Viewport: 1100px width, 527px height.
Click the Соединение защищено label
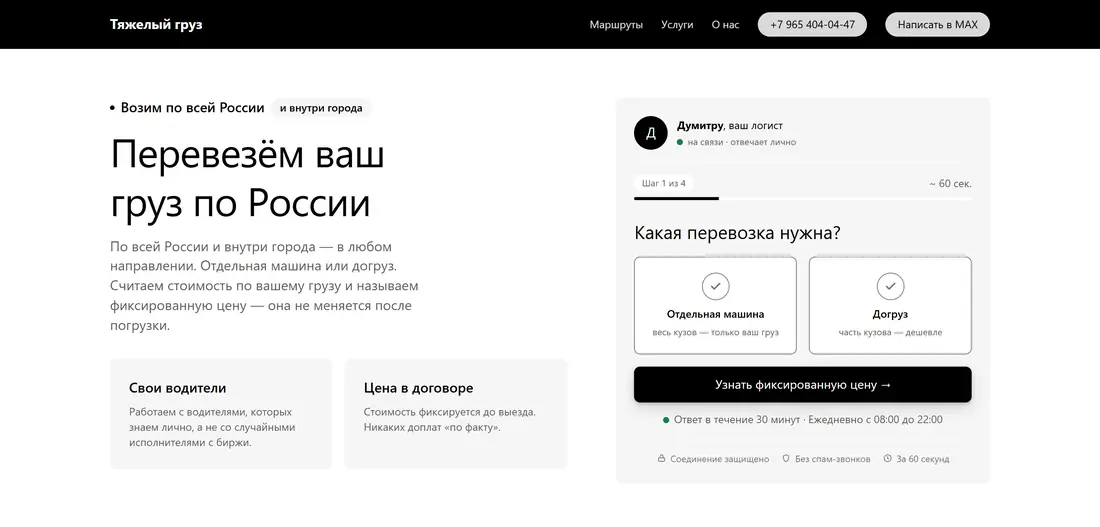point(720,459)
